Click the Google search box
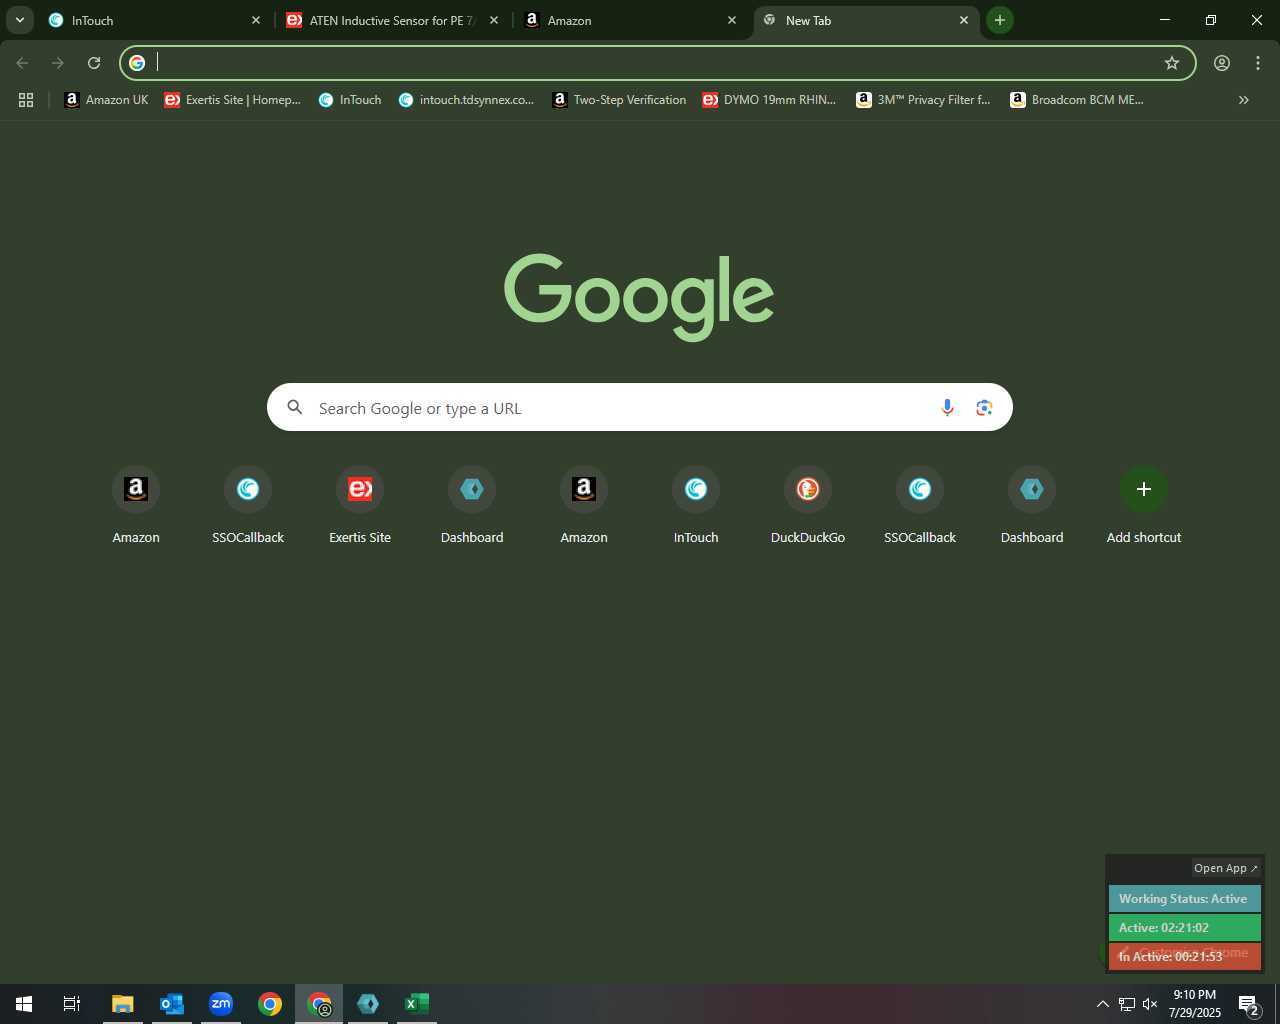 click(640, 408)
